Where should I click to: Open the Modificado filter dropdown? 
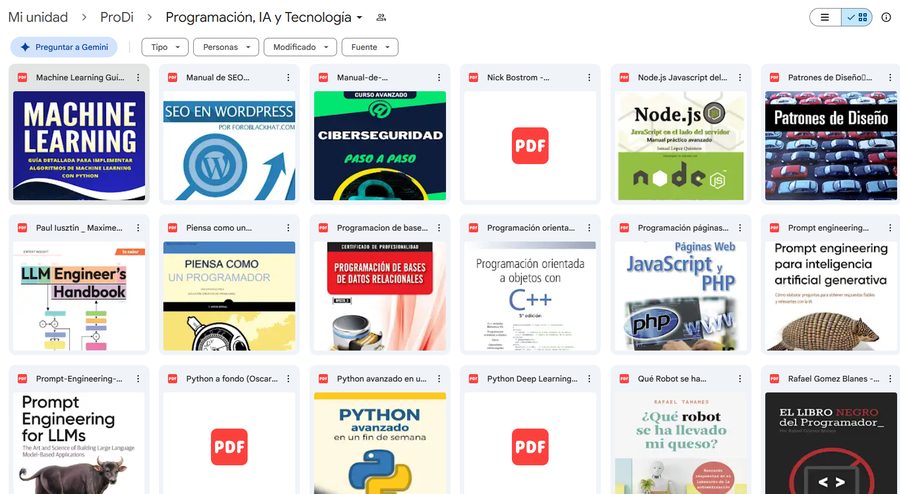pyautogui.click(x=300, y=47)
